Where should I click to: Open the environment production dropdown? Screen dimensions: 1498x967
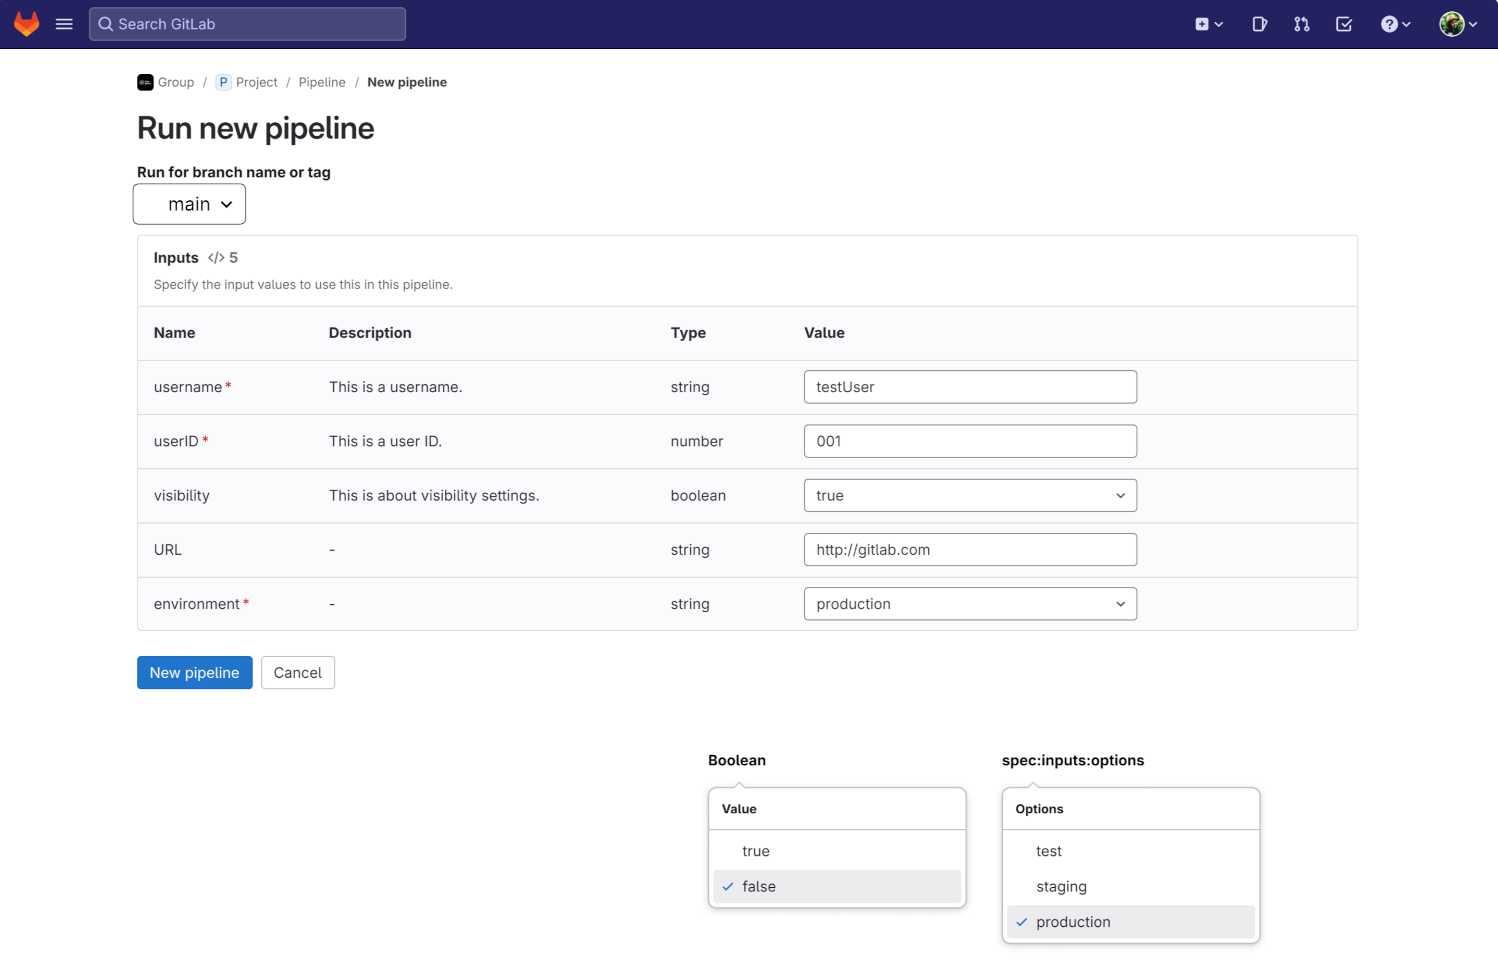pyautogui.click(x=969, y=604)
